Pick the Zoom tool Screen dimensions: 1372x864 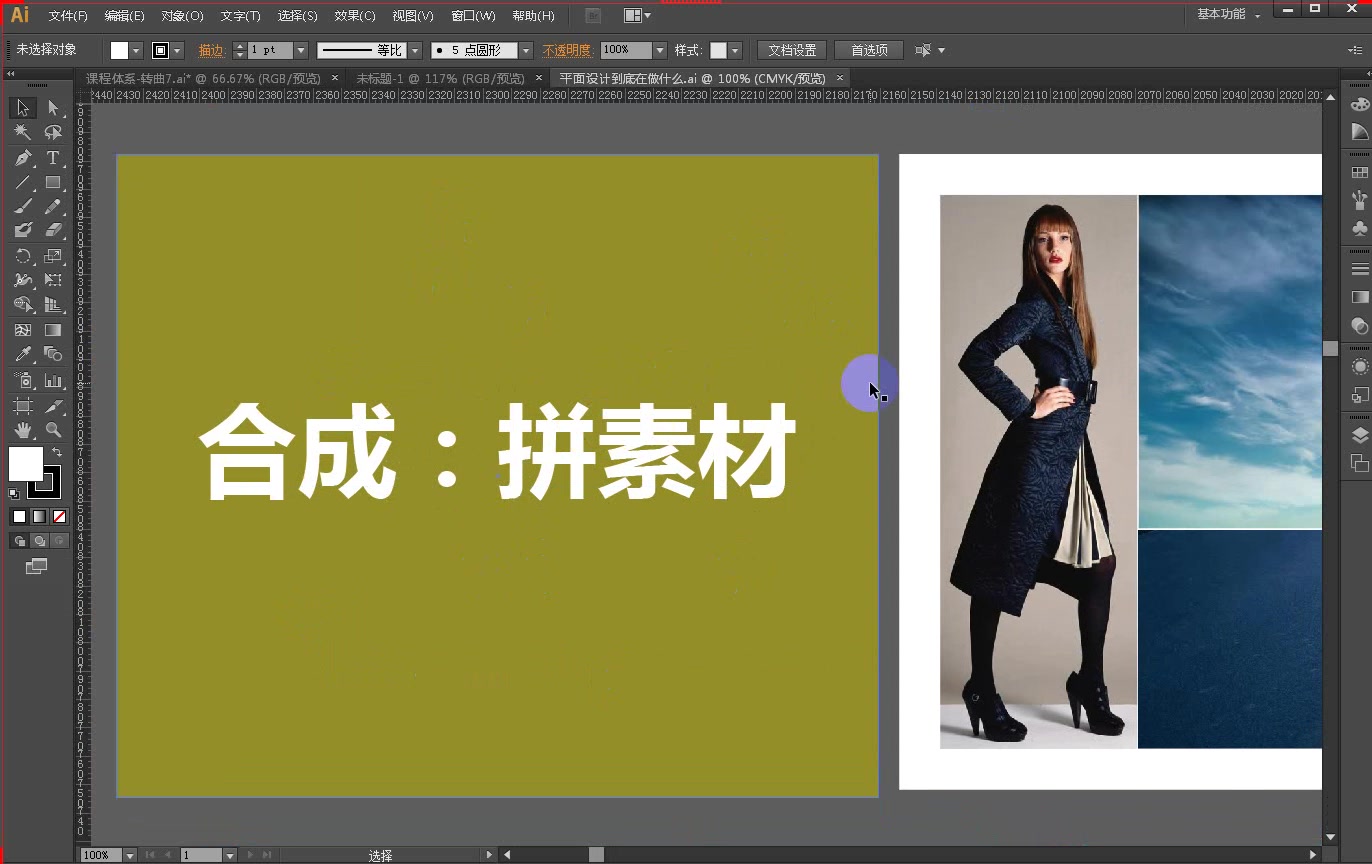(x=54, y=430)
